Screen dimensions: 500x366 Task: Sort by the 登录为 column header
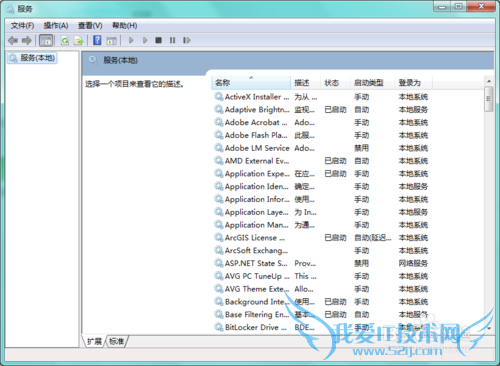pyautogui.click(x=413, y=83)
